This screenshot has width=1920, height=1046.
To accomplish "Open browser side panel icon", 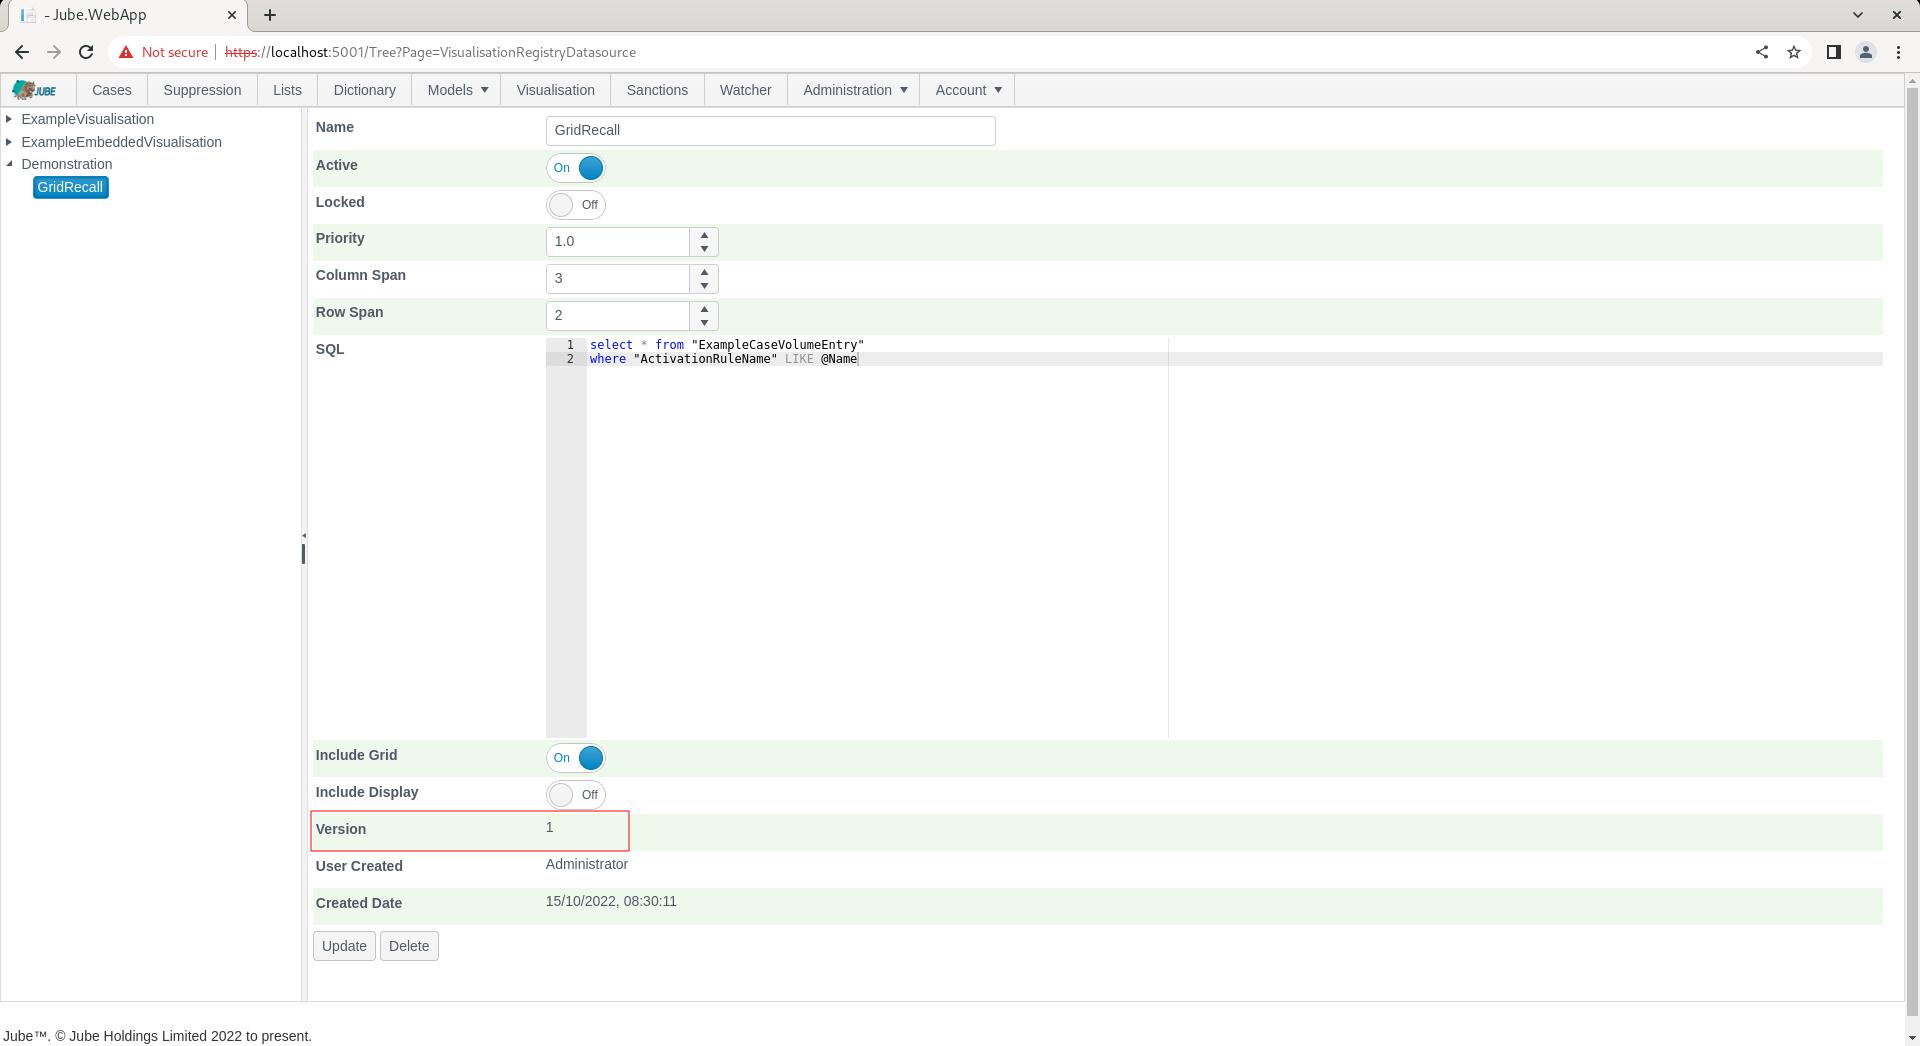I will click(1834, 52).
